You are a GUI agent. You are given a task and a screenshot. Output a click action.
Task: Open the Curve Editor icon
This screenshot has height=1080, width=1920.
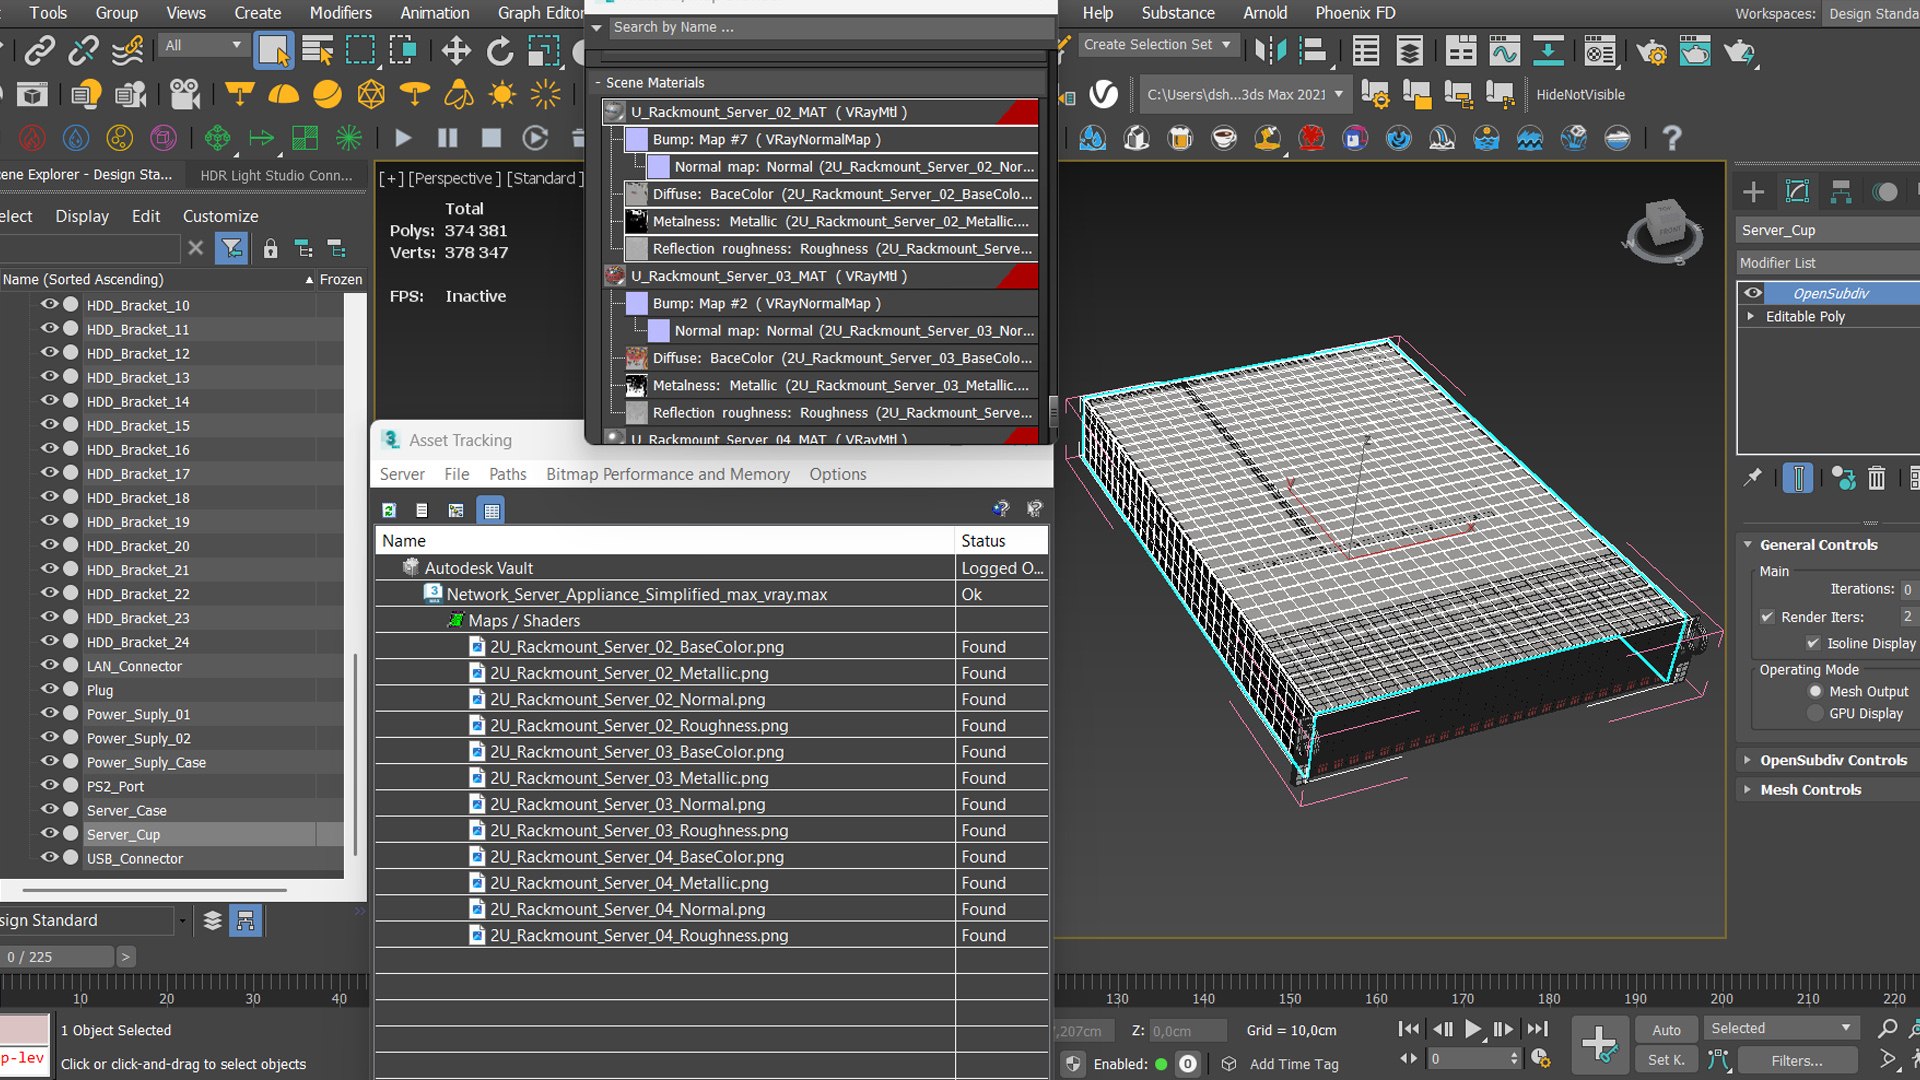(x=1504, y=50)
